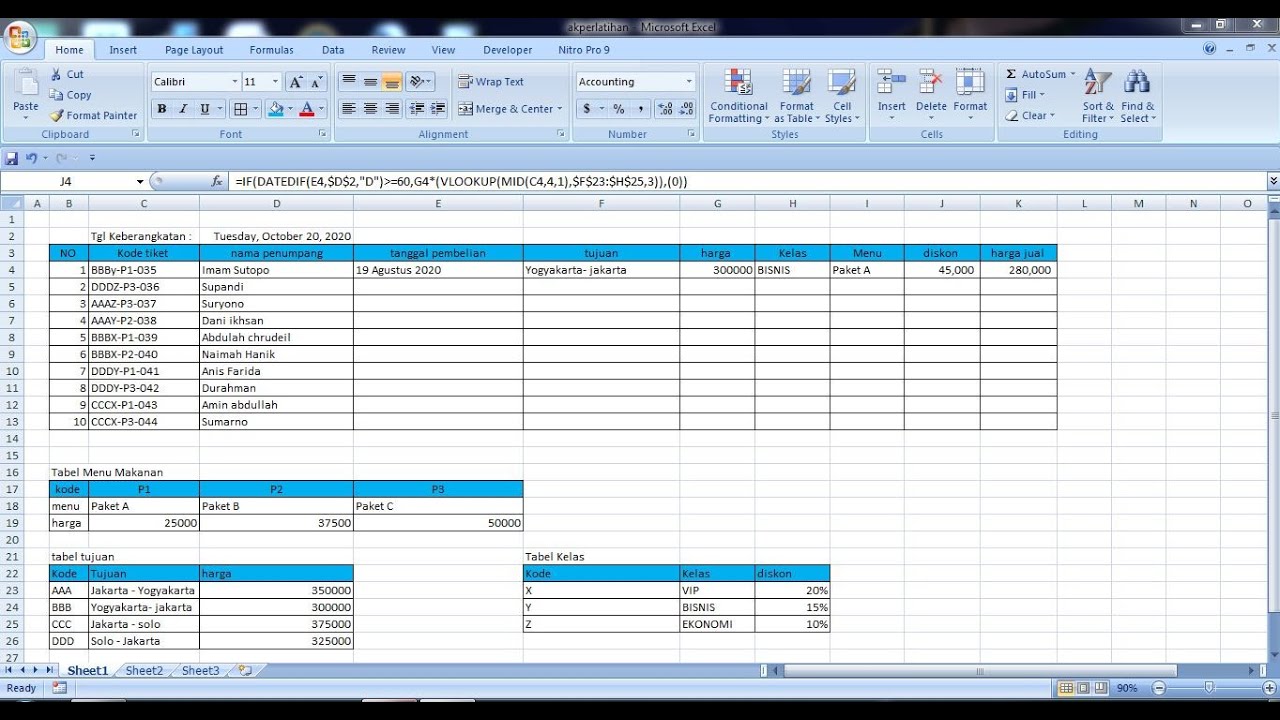Screen dimensions: 1280x720
Task: Switch to Page Layout view in status bar
Action: point(1083,688)
